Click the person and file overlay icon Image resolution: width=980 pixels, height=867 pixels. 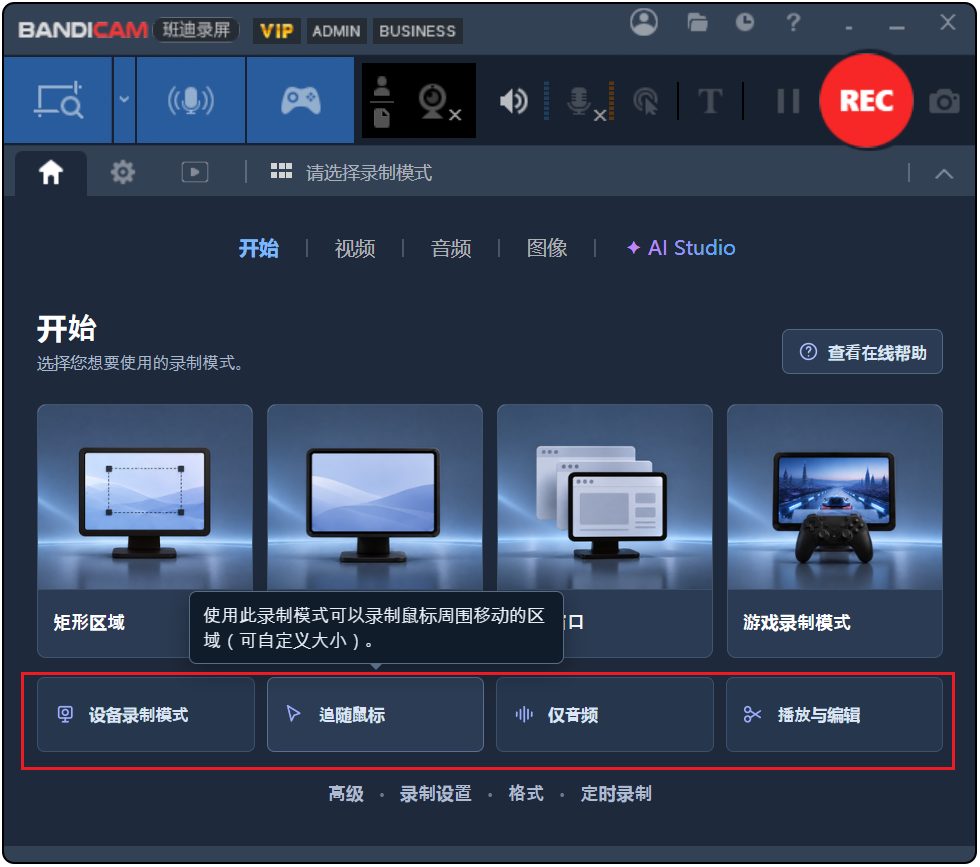click(x=382, y=101)
